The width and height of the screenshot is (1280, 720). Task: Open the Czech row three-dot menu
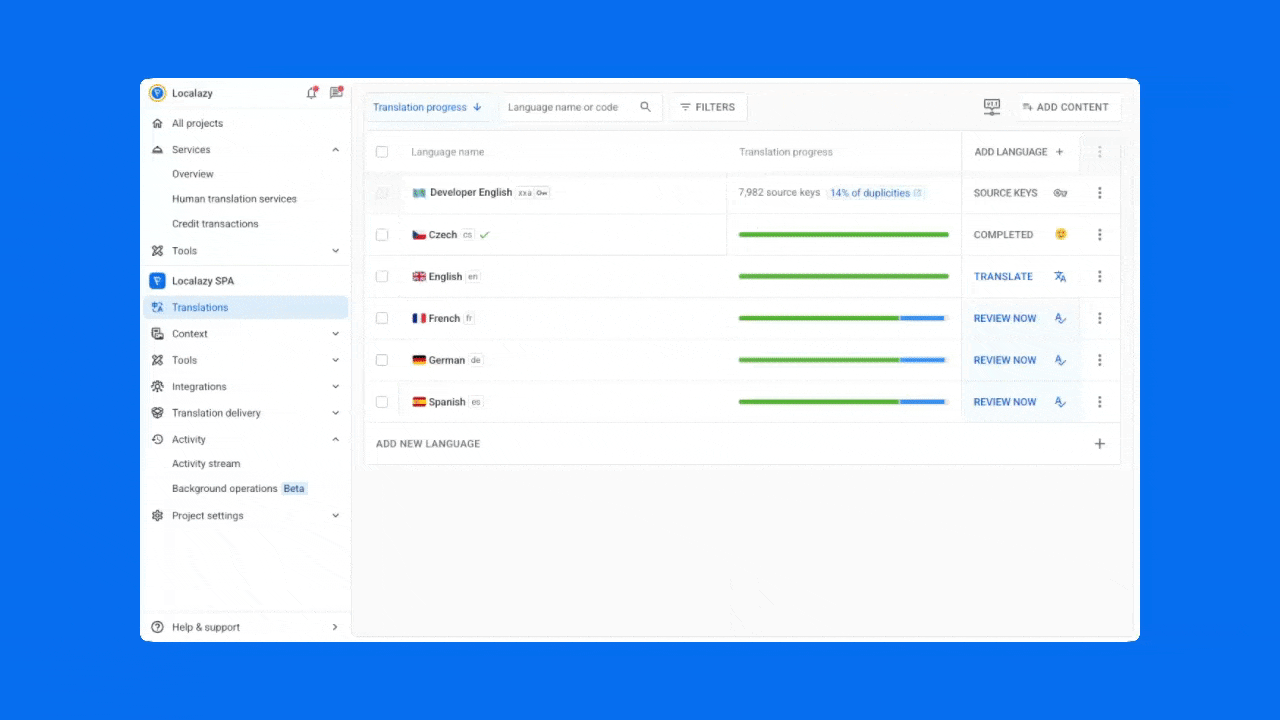click(x=1100, y=235)
